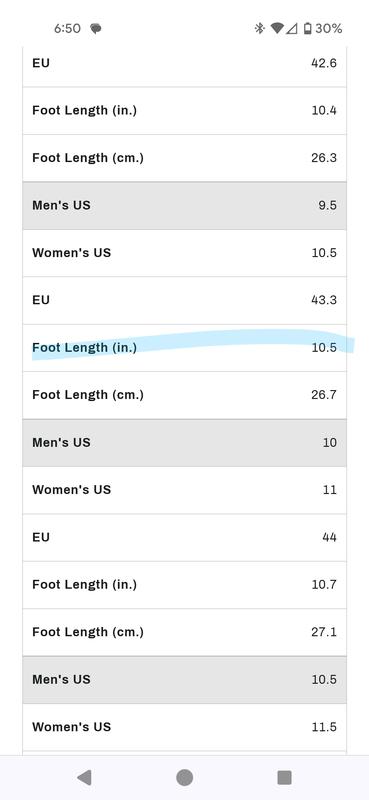Tap the Foot Length (cm.) 27.1 row

[x=184, y=633]
